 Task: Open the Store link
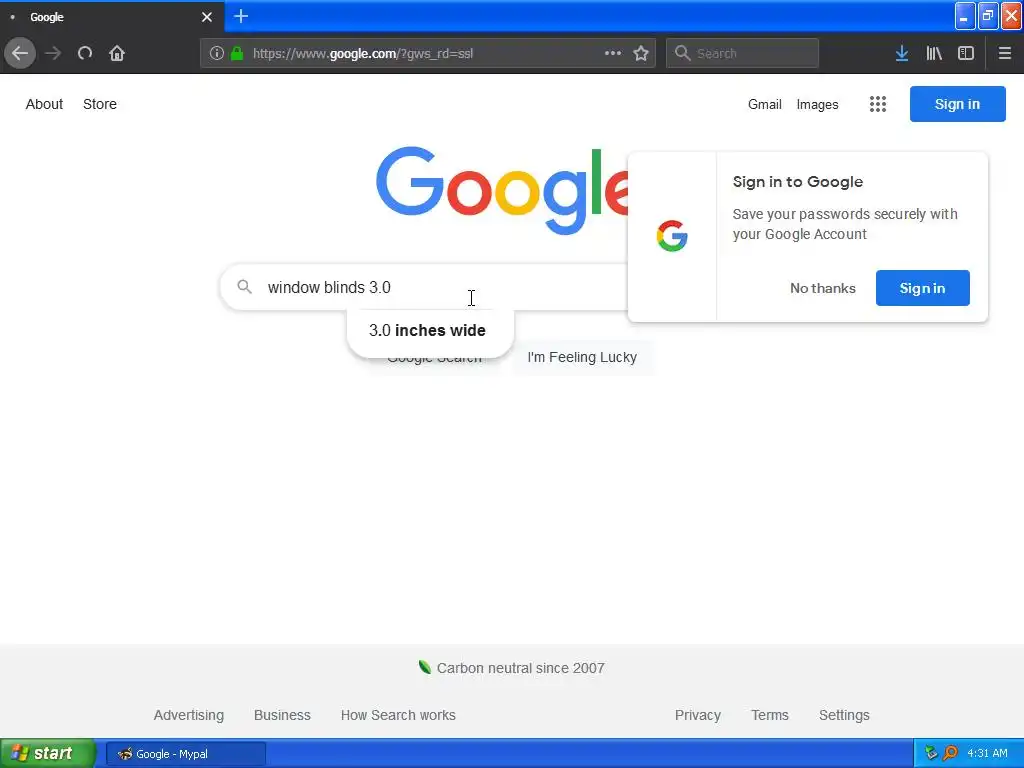100,104
